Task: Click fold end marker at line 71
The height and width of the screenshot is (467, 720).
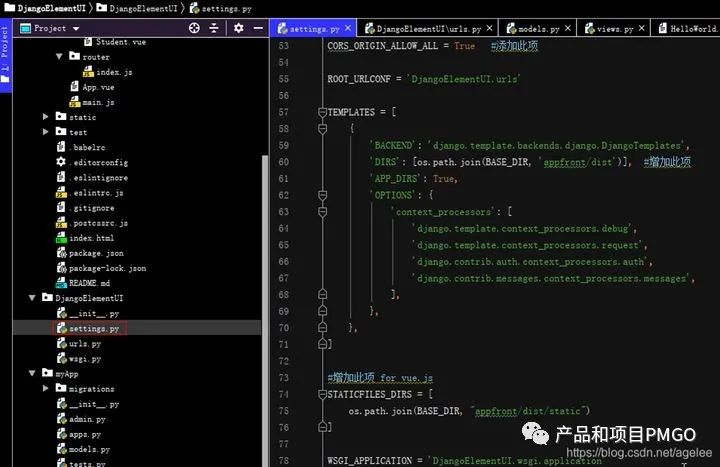Action: click(323, 343)
